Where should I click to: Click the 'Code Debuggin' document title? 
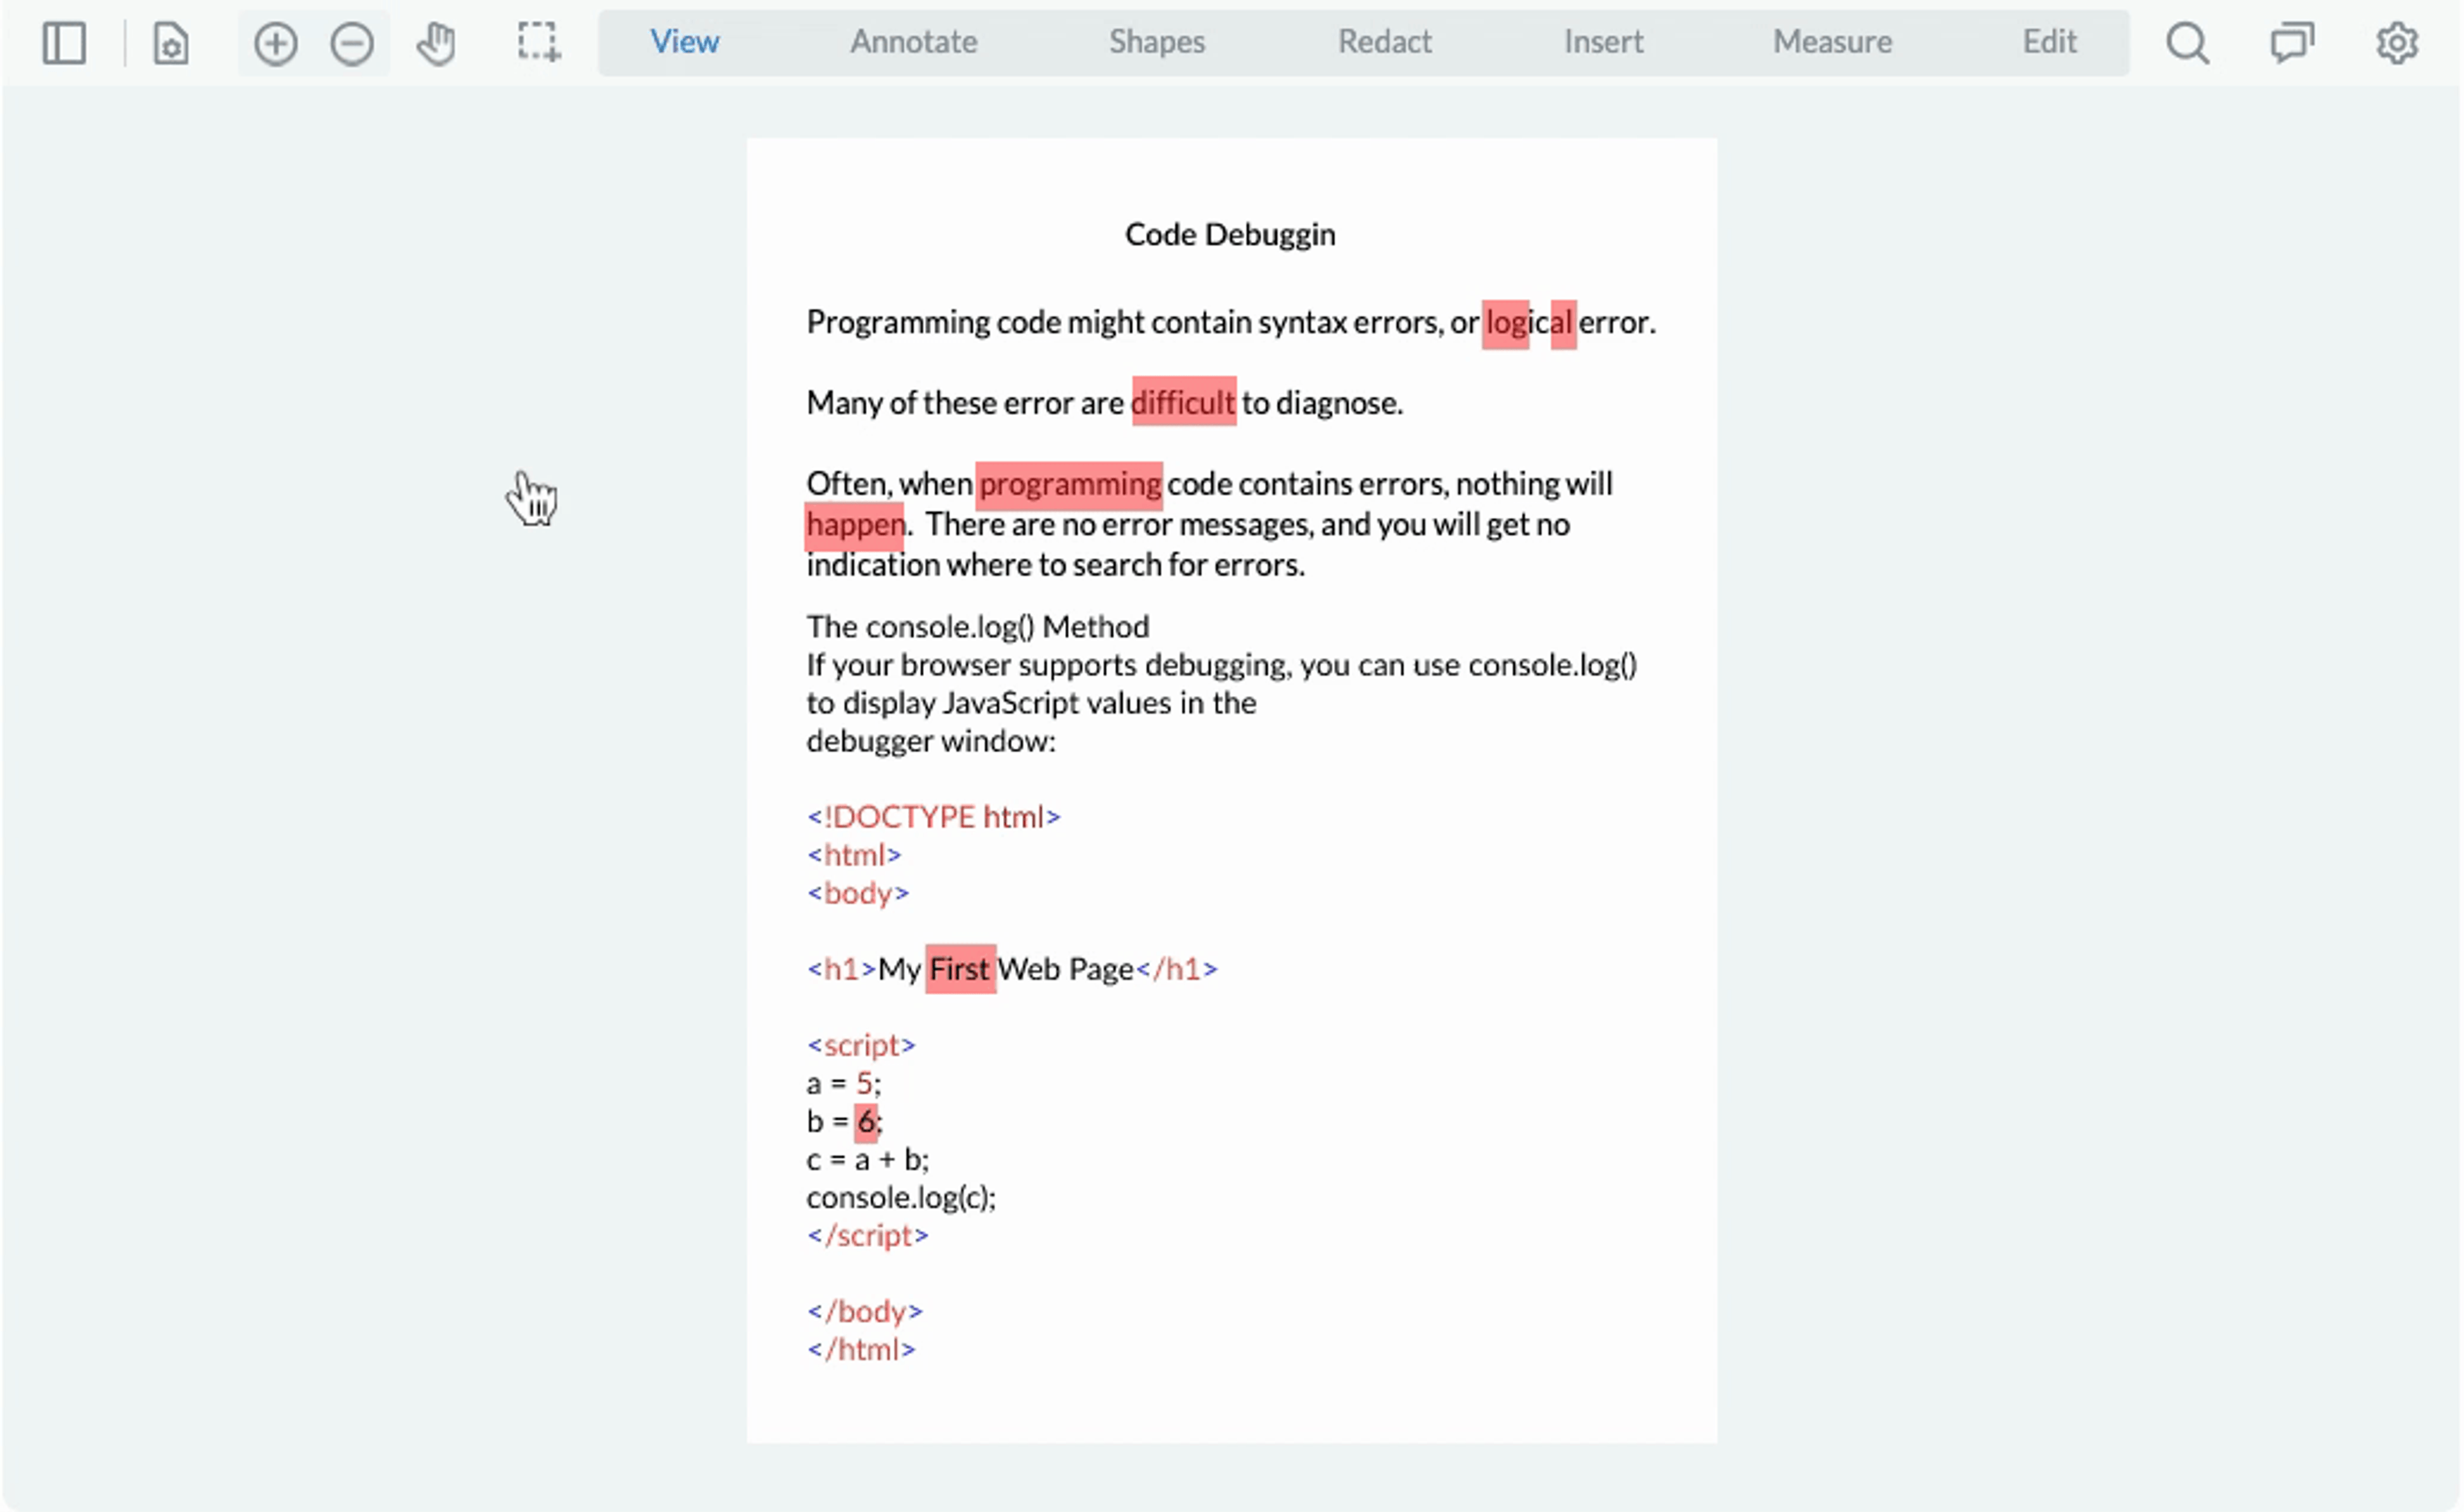1229,234
